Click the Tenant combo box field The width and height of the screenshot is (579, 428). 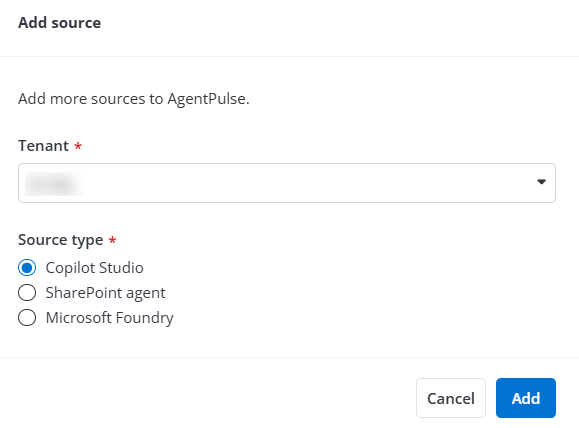tap(287, 183)
